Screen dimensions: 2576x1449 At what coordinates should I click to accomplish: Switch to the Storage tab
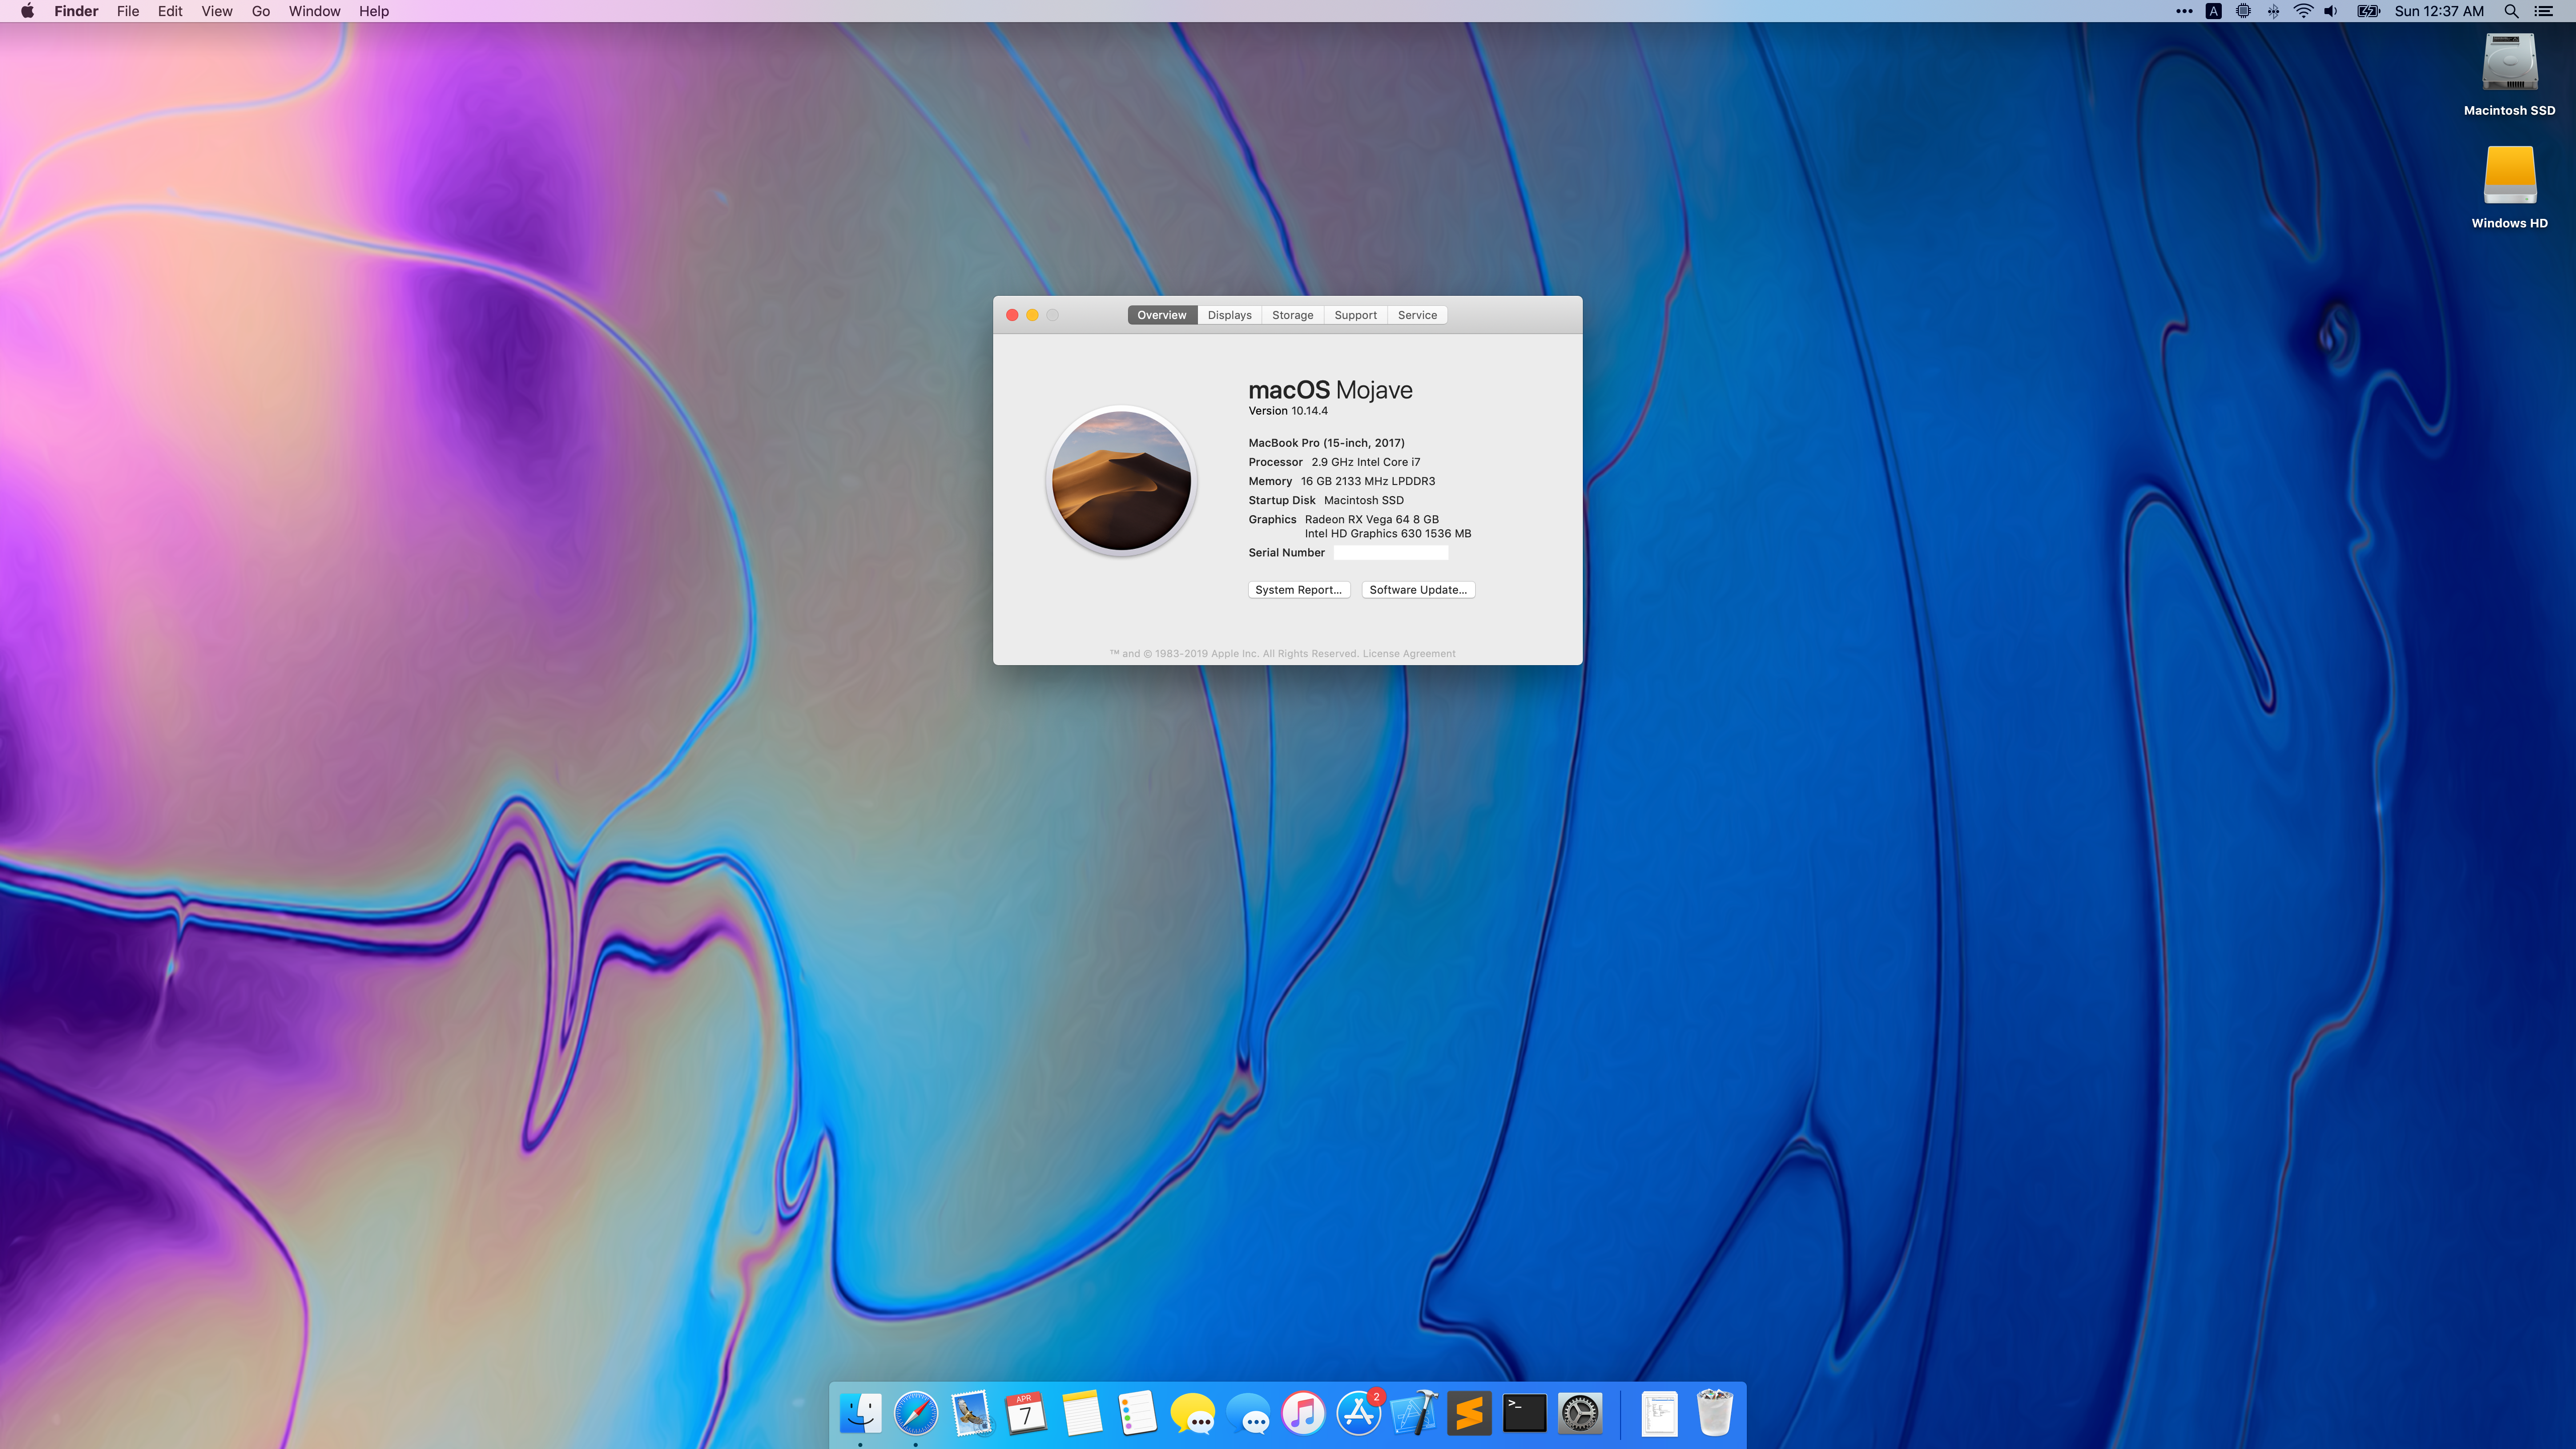coord(1292,315)
